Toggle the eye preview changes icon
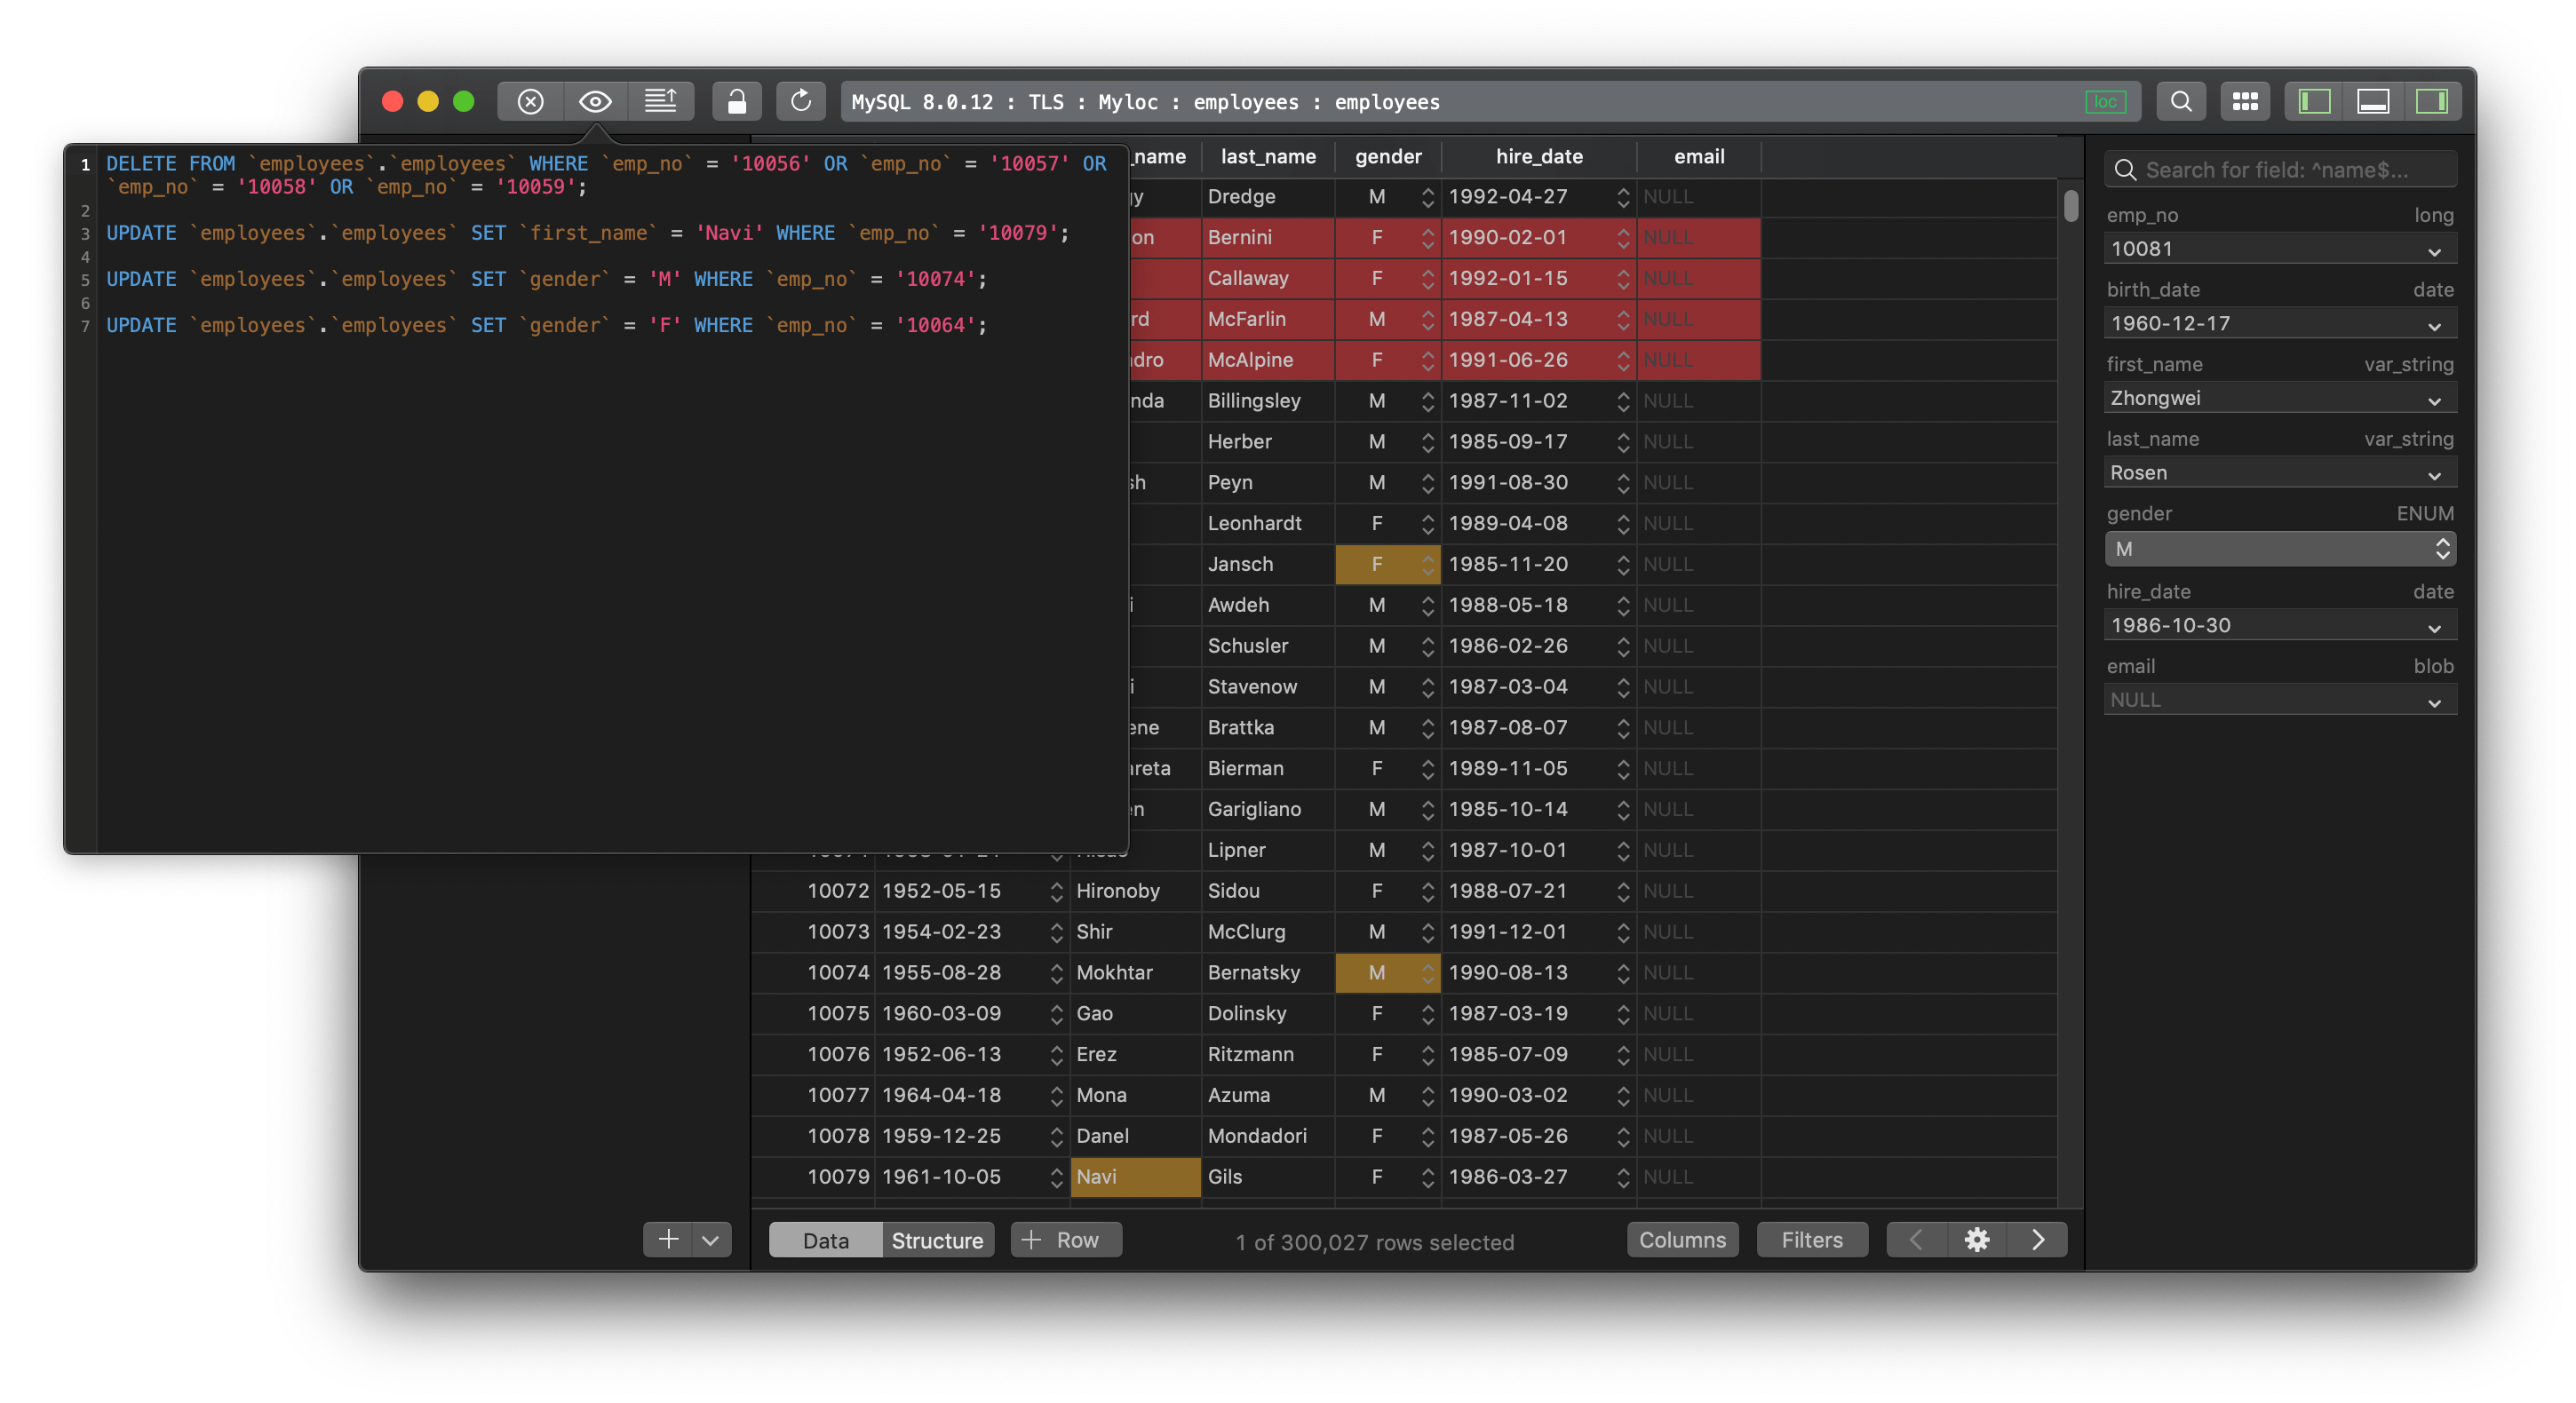The width and height of the screenshot is (2576, 1403). (x=595, y=101)
